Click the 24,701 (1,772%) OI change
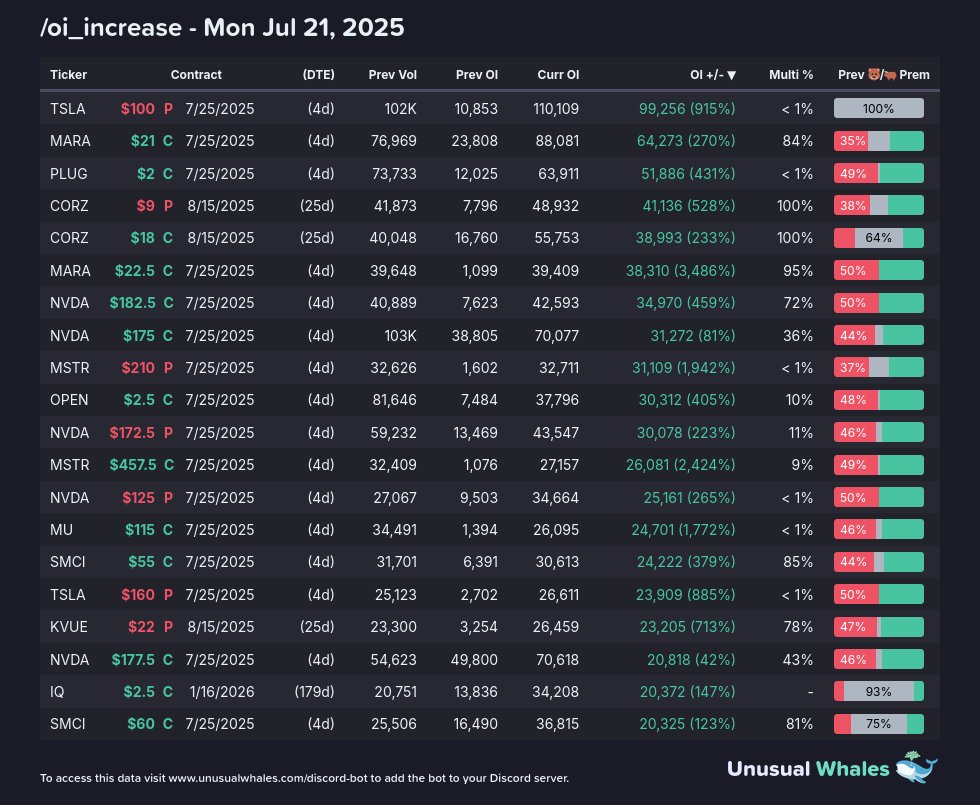980x805 pixels. [x=683, y=529]
